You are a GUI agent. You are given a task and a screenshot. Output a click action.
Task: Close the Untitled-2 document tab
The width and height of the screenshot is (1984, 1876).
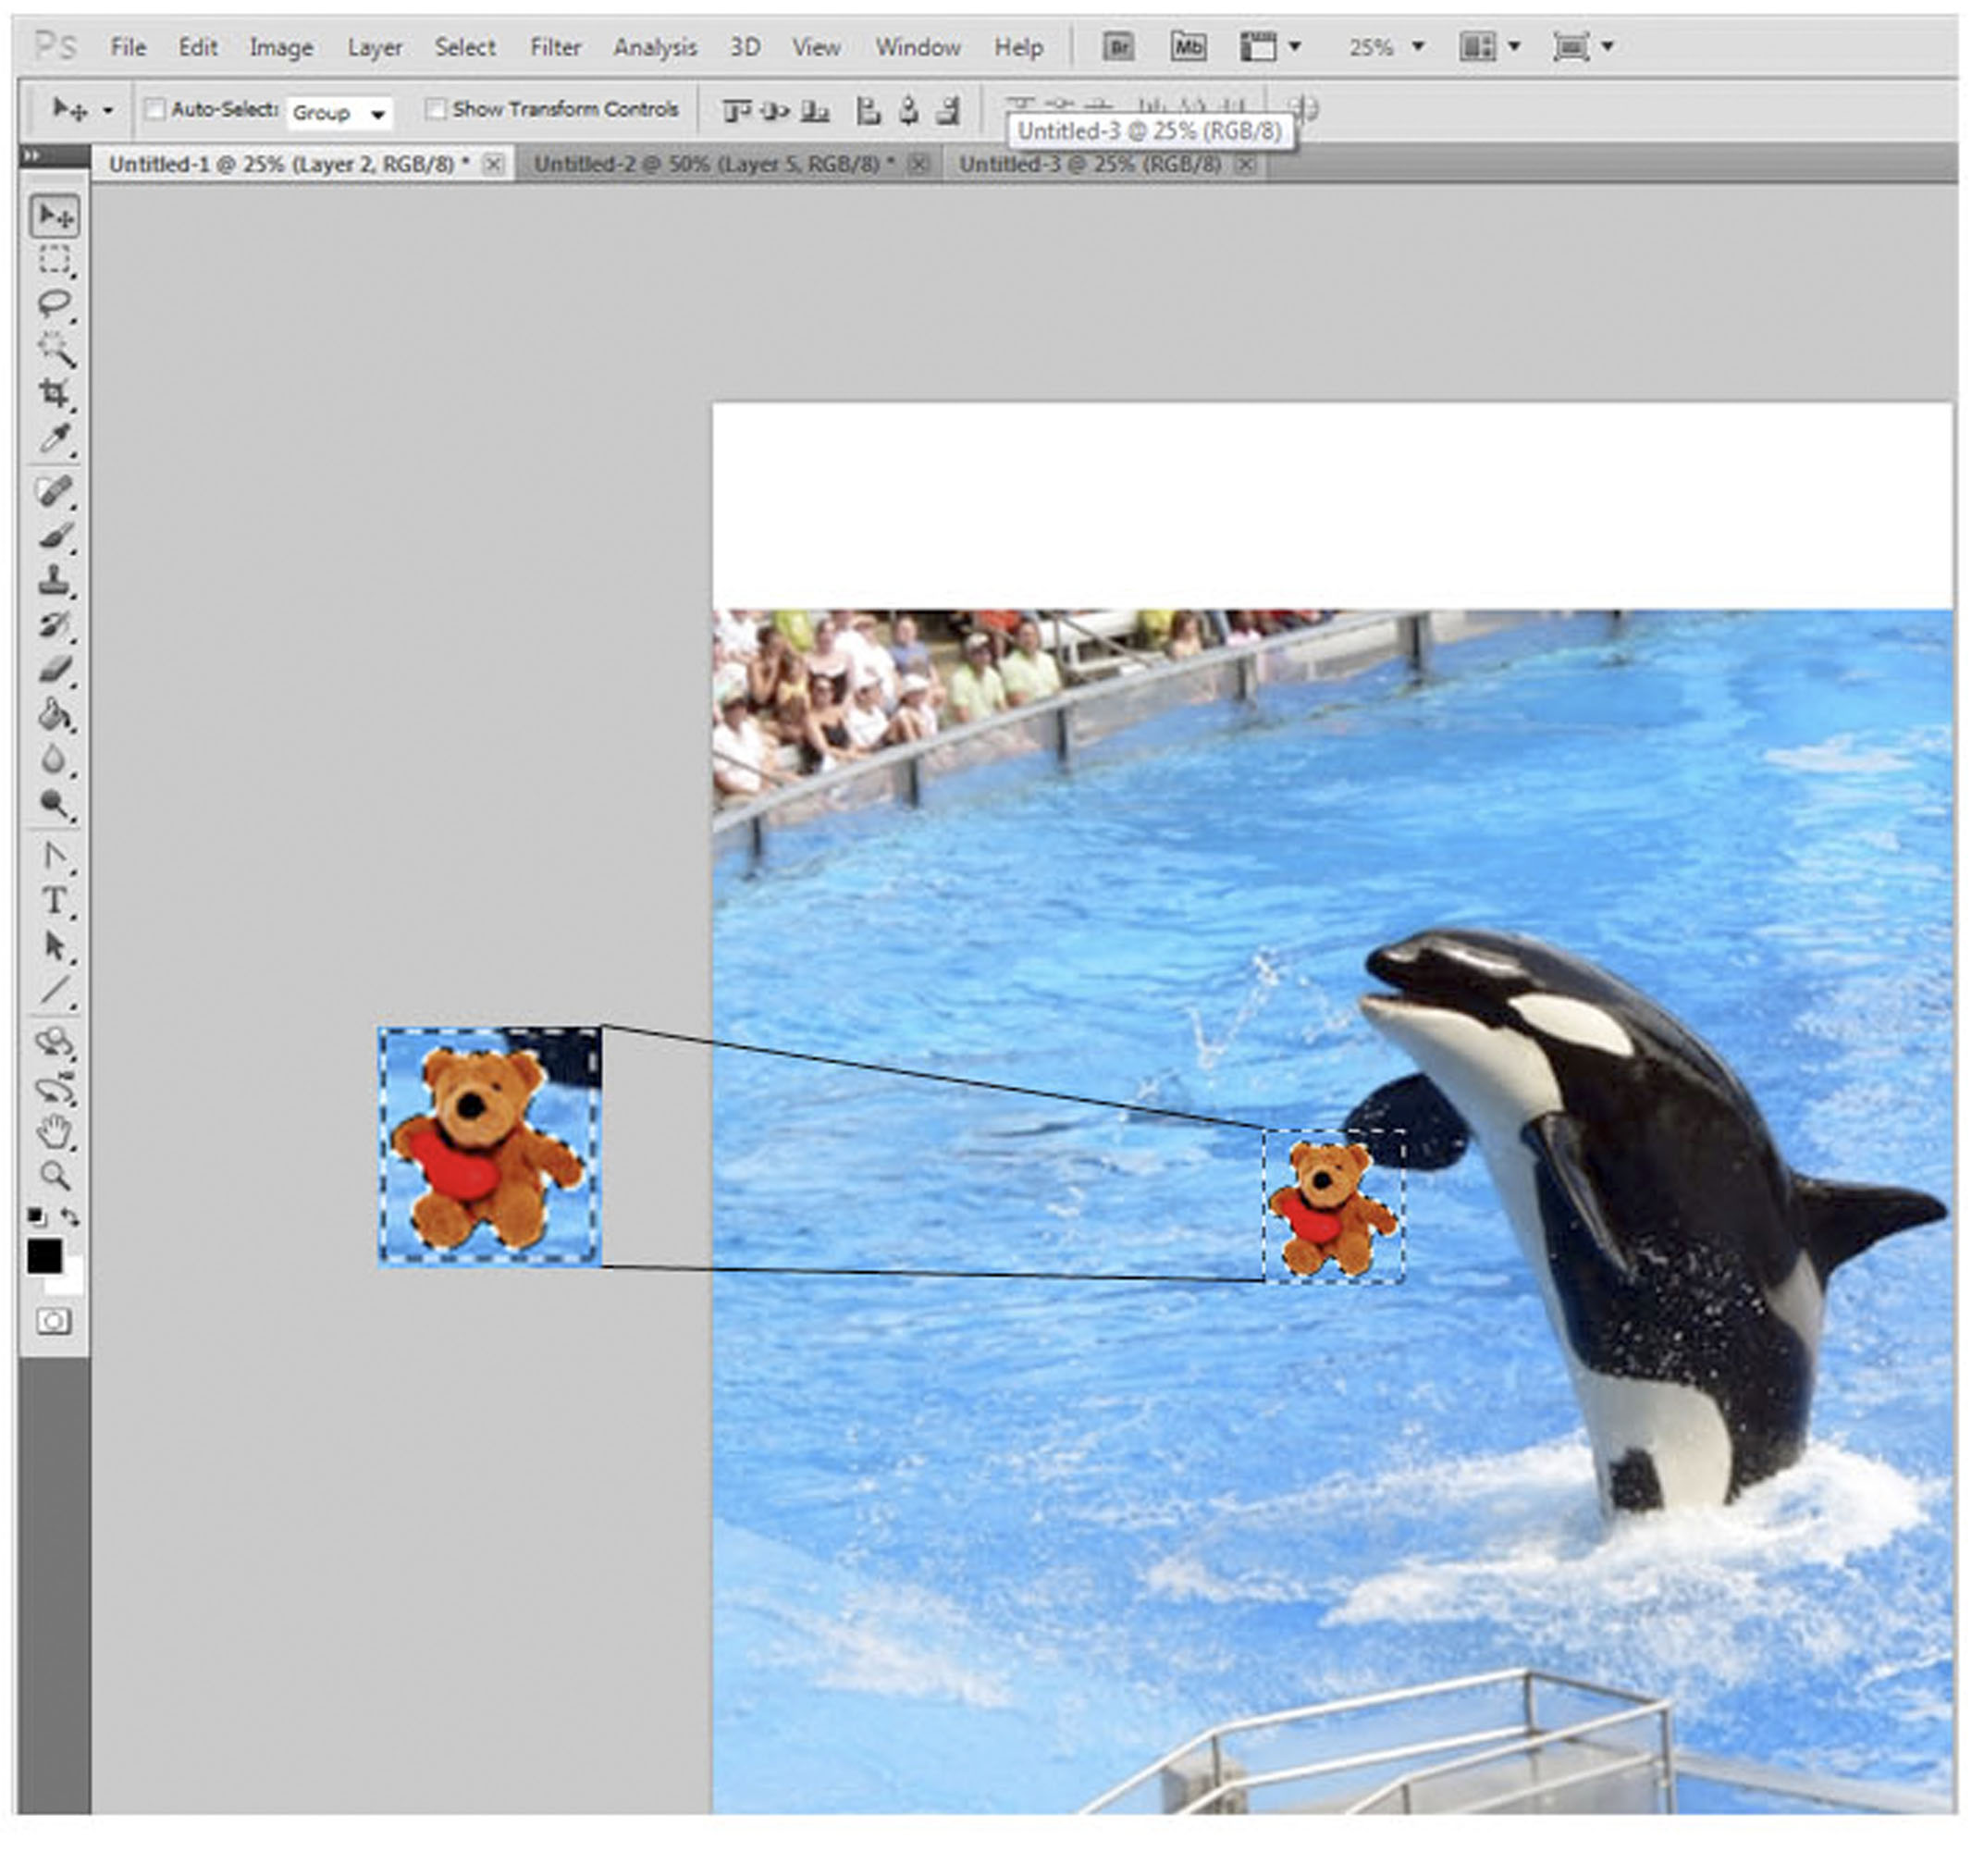[919, 165]
